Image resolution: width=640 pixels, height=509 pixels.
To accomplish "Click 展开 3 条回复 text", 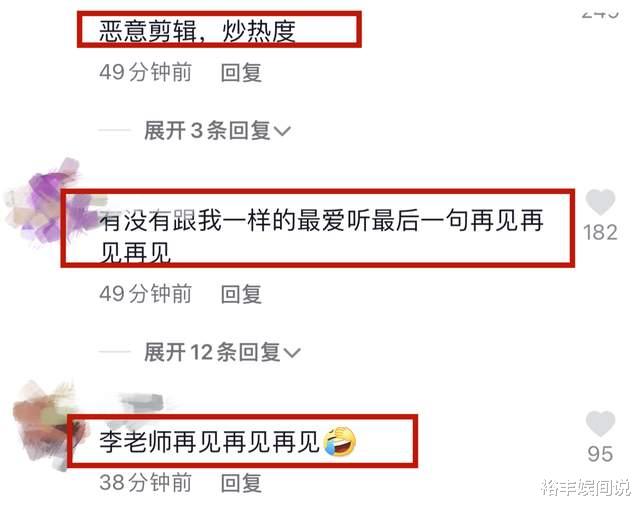I will 207,131.
